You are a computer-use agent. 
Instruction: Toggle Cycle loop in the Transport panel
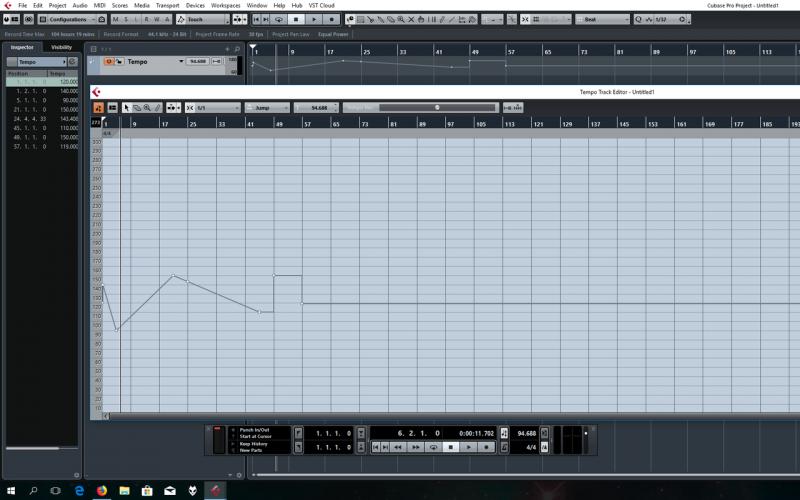pos(433,447)
